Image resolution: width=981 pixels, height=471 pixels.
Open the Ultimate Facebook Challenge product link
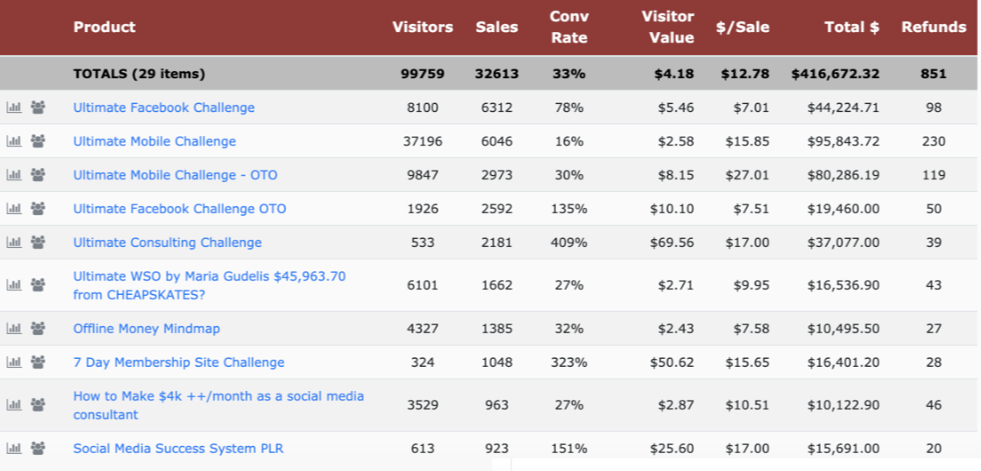[x=164, y=108]
